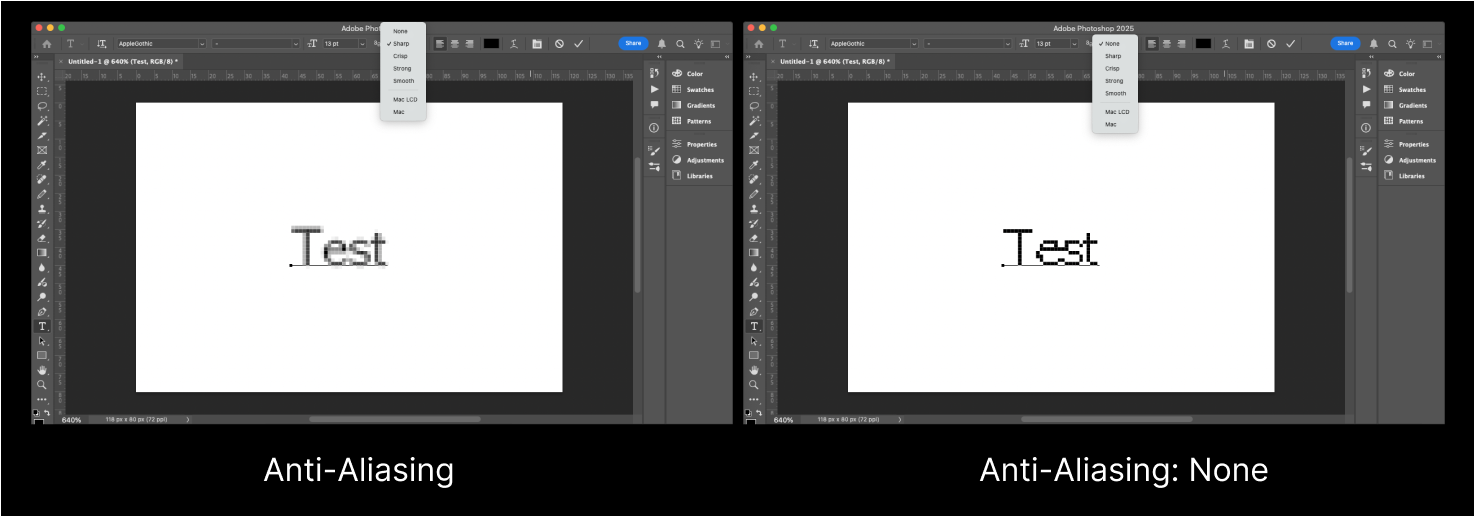Viewport: 1475px width, 517px height.
Task: Open the Swatches panel in right window
Action: 1411,90
